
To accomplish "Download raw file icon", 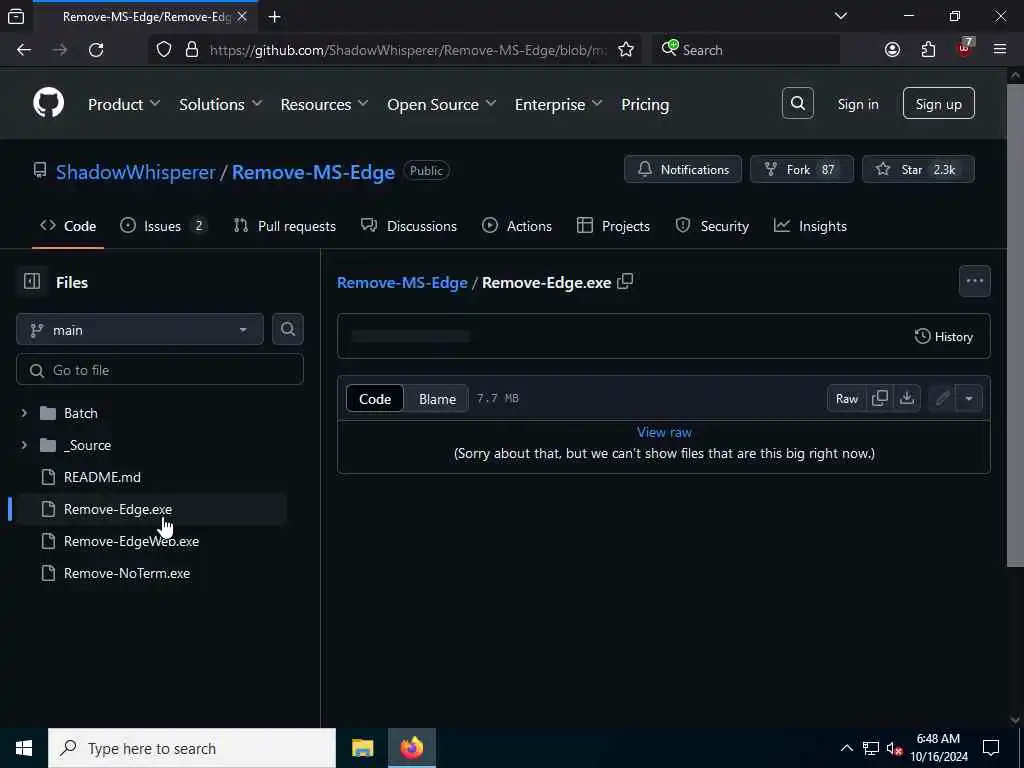I will pyautogui.click(x=906, y=398).
